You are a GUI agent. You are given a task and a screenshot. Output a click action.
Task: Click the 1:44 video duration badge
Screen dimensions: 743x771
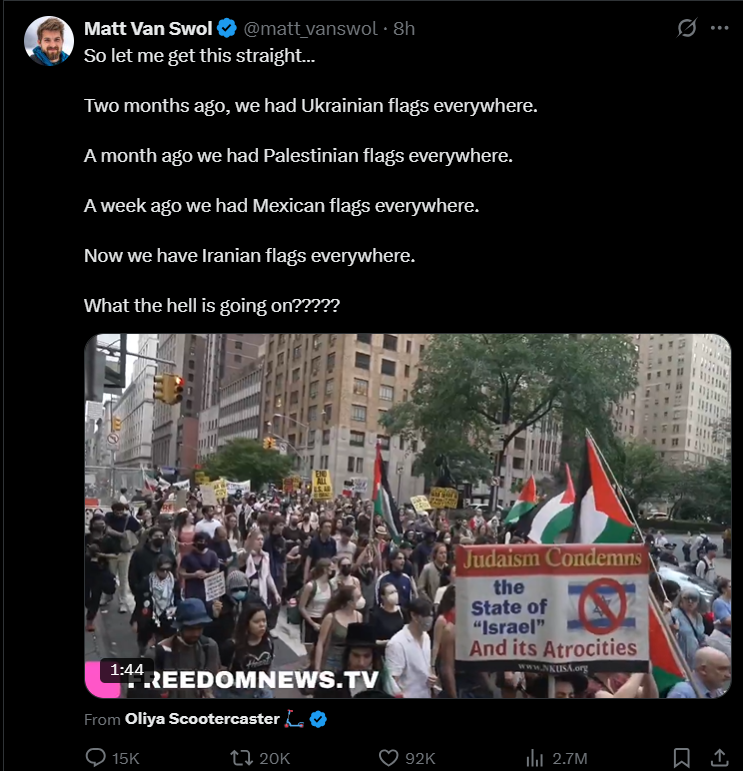point(127,670)
